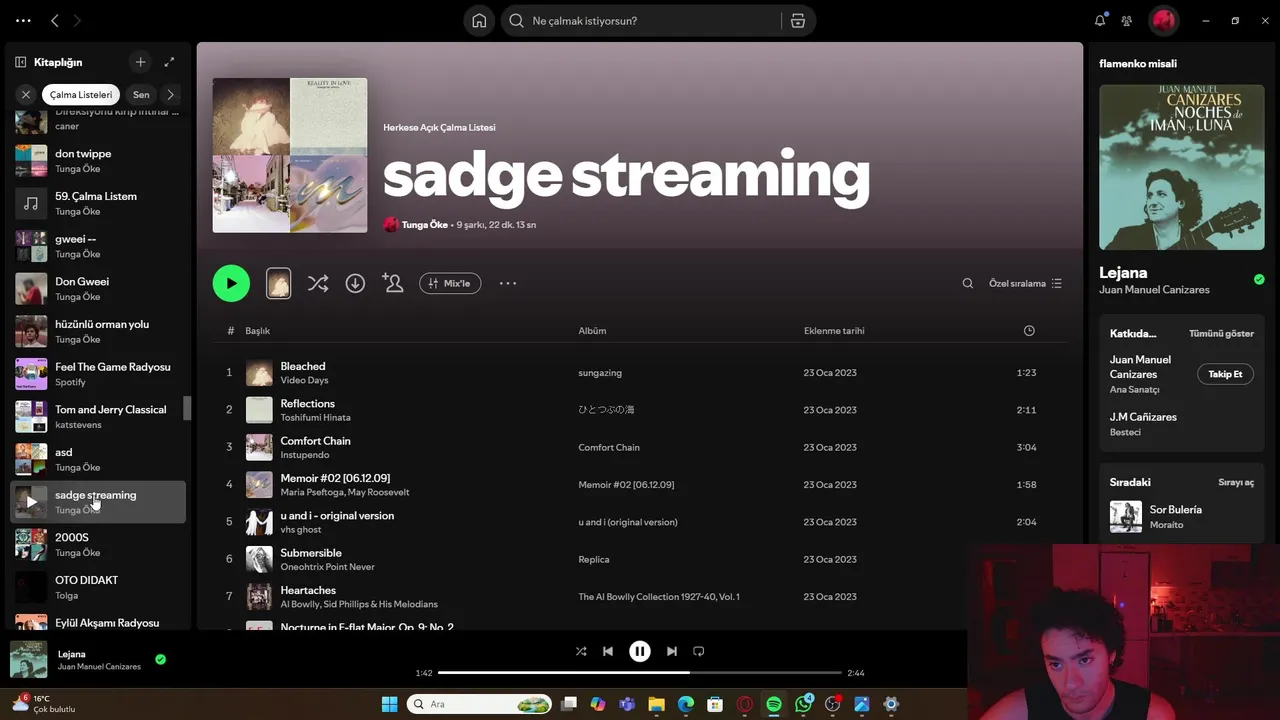Image resolution: width=1280 pixels, height=720 pixels.
Task: Open Tom and Jerry Classical playlist
Action: pos(98,416)
